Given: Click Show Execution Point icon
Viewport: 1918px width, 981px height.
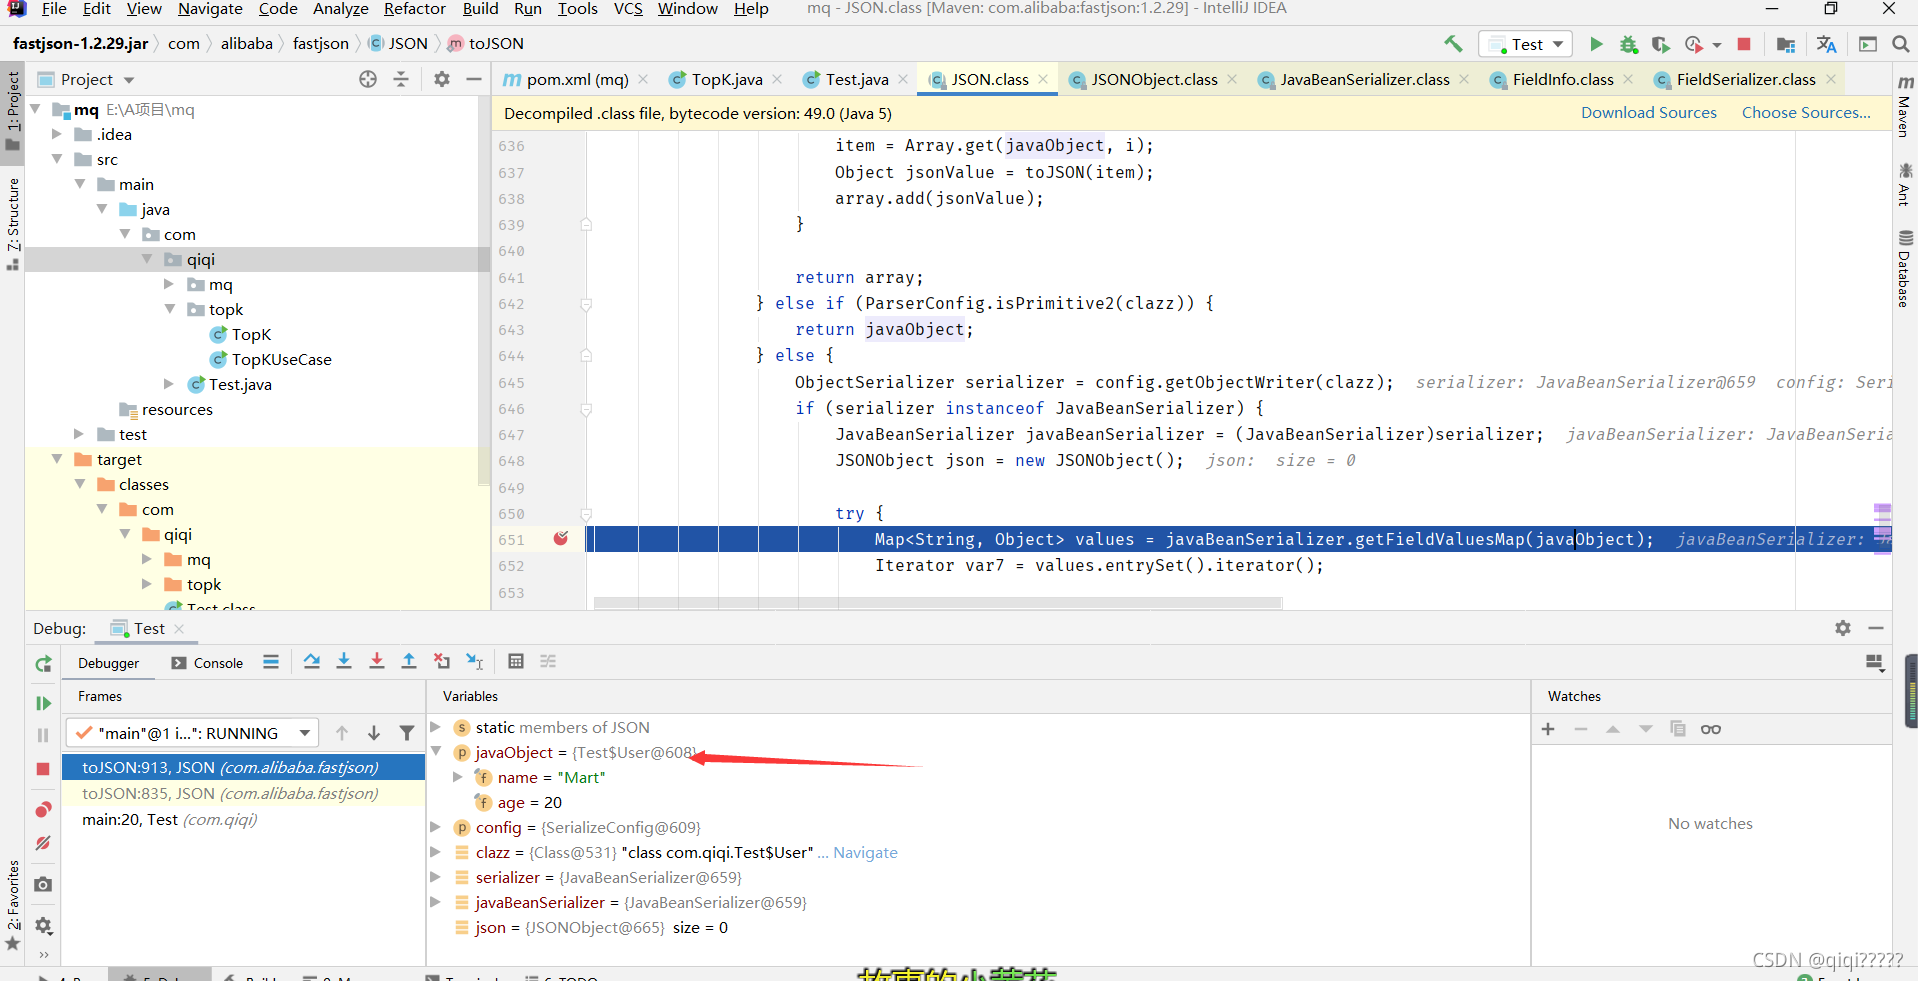Looking at the screenshot, I should click(271, 662).
